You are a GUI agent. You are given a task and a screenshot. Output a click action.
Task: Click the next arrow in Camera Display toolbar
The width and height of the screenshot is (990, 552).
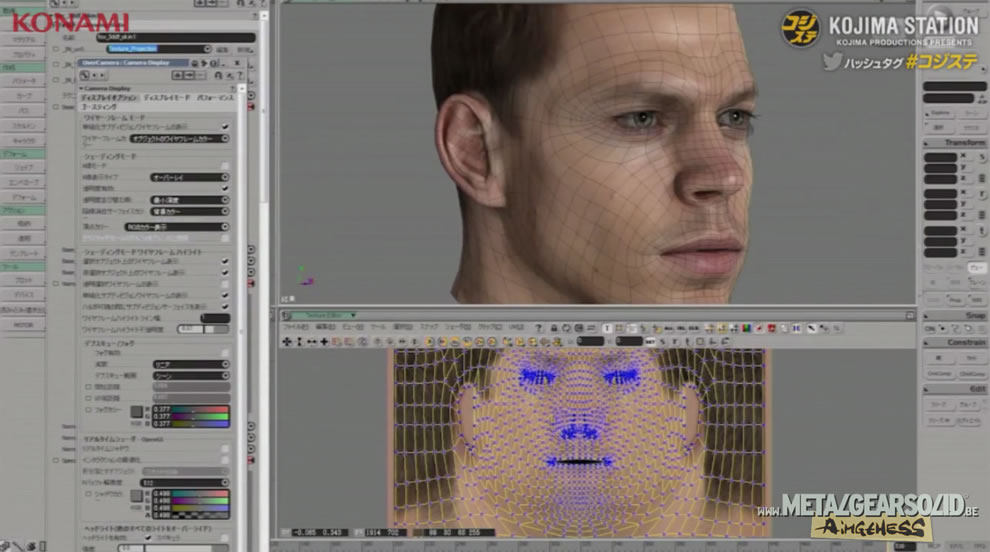tap(102, 75)
